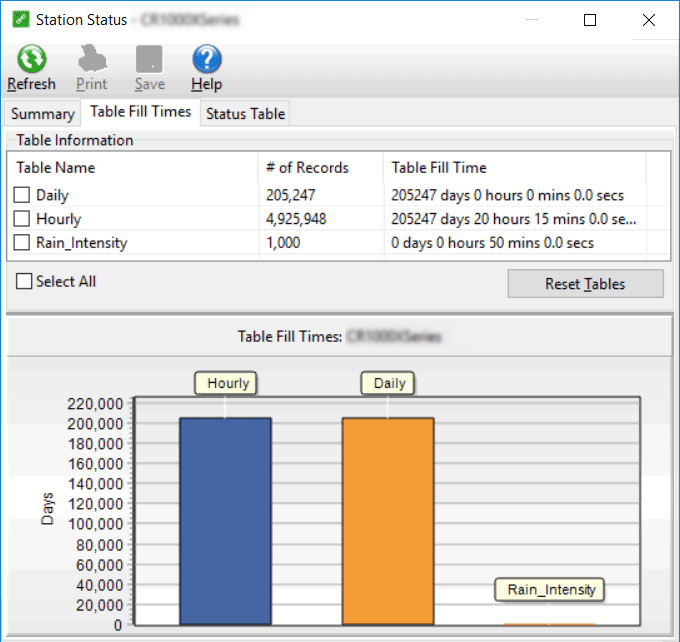The width and height of the screenshot is (680, 642).
Task: Open Help with the question mark icon
Action: click(x=207, y=59)
